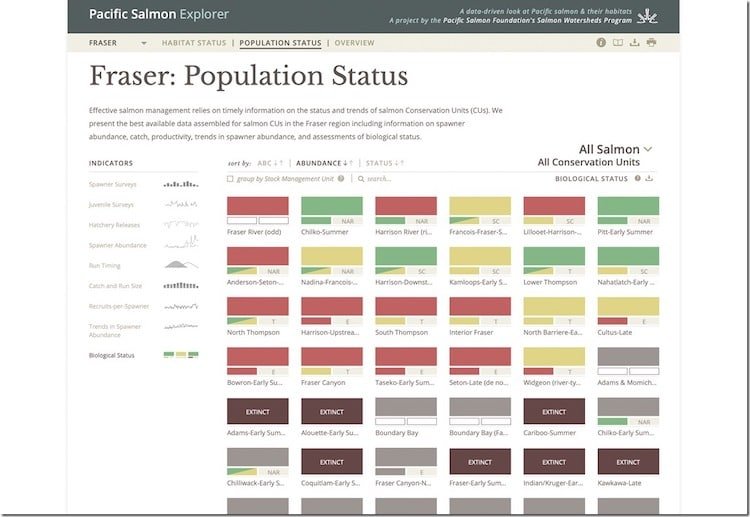Open Biological Status info icon
This screenshot has height=517, width=750.
point(638,178)
